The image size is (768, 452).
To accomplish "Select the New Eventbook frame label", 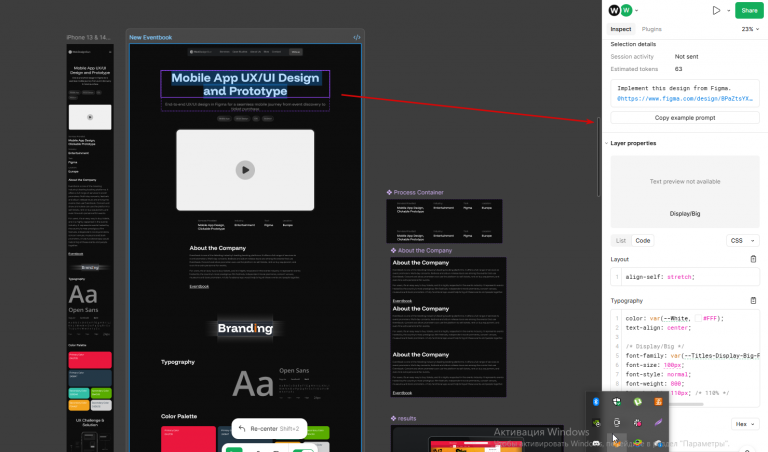I will pos(150,37).
